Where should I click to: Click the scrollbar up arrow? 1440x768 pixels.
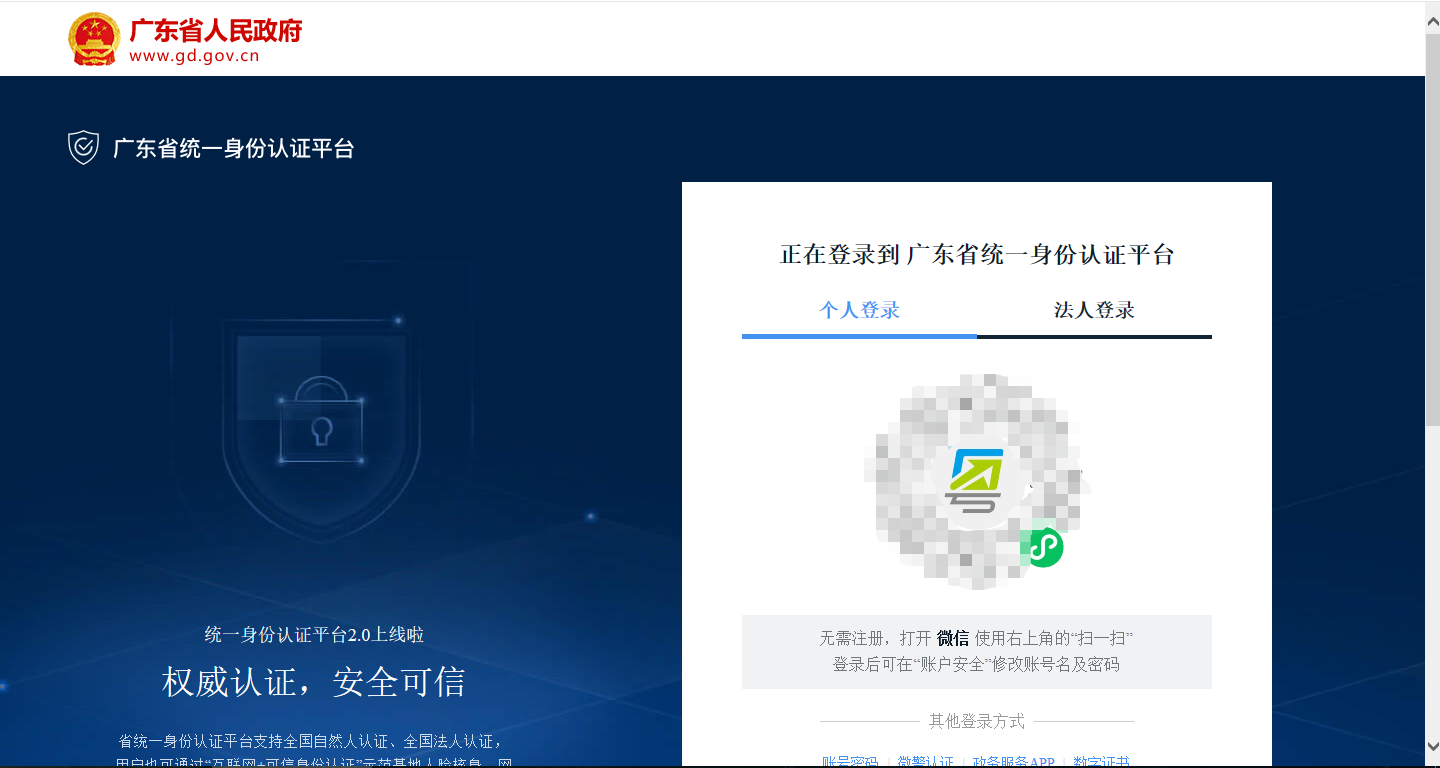tap(1432, 21)
